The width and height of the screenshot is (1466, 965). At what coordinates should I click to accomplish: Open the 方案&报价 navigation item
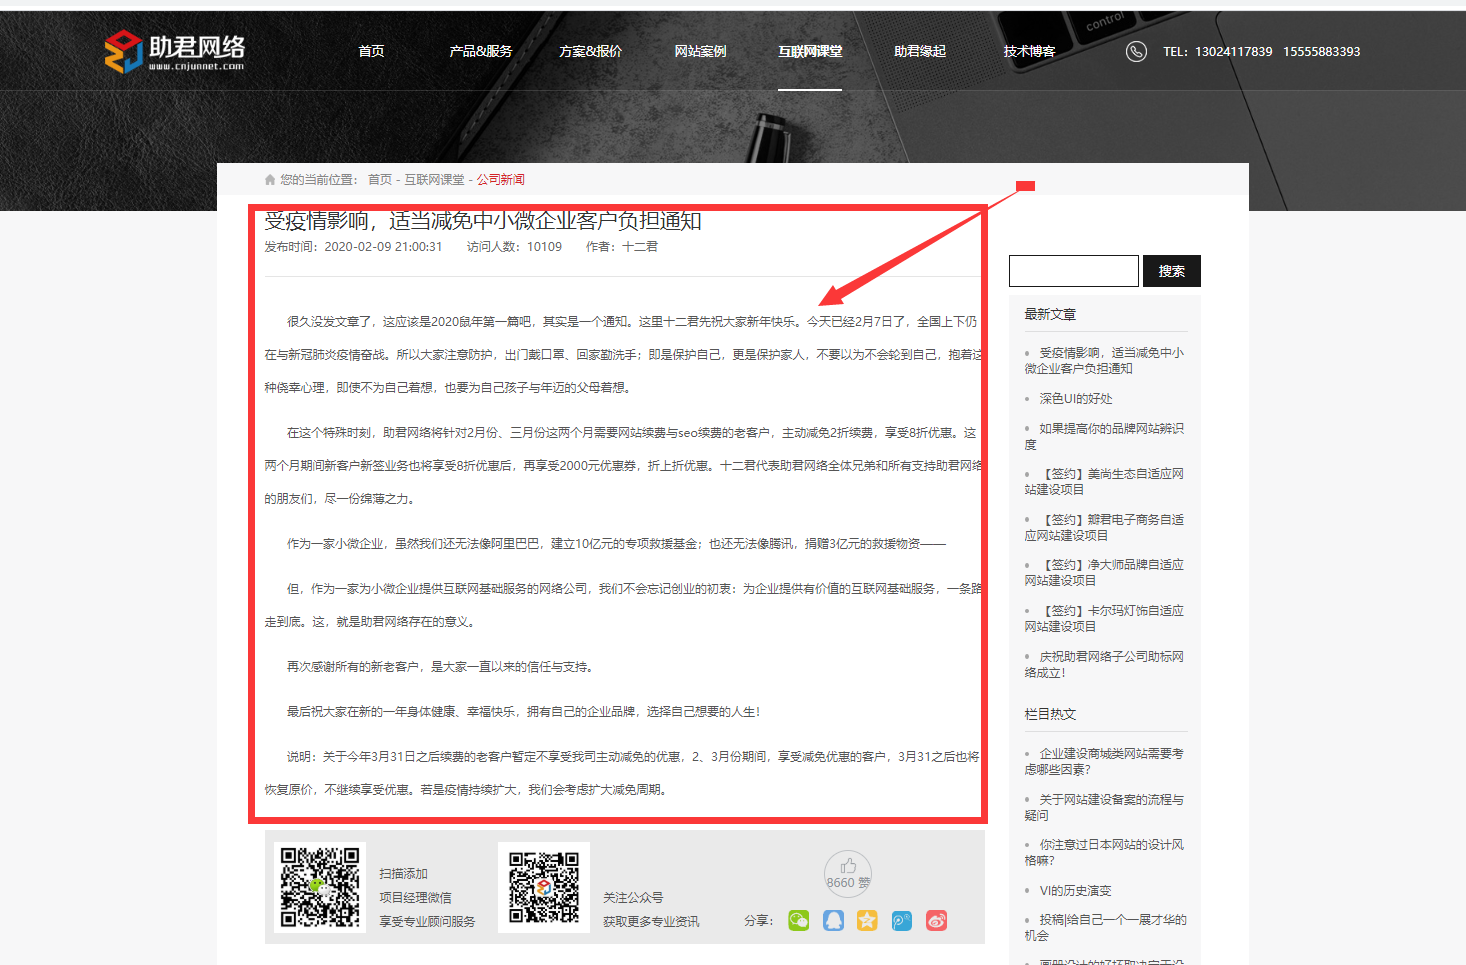590,51
